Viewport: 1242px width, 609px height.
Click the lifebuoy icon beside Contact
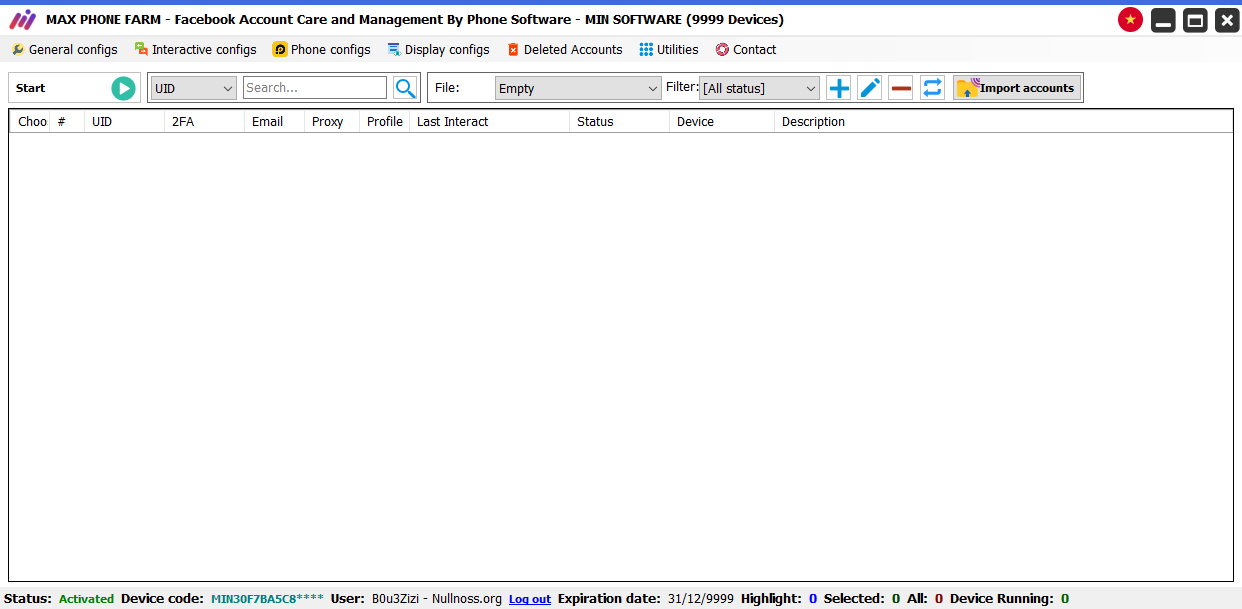722,49
